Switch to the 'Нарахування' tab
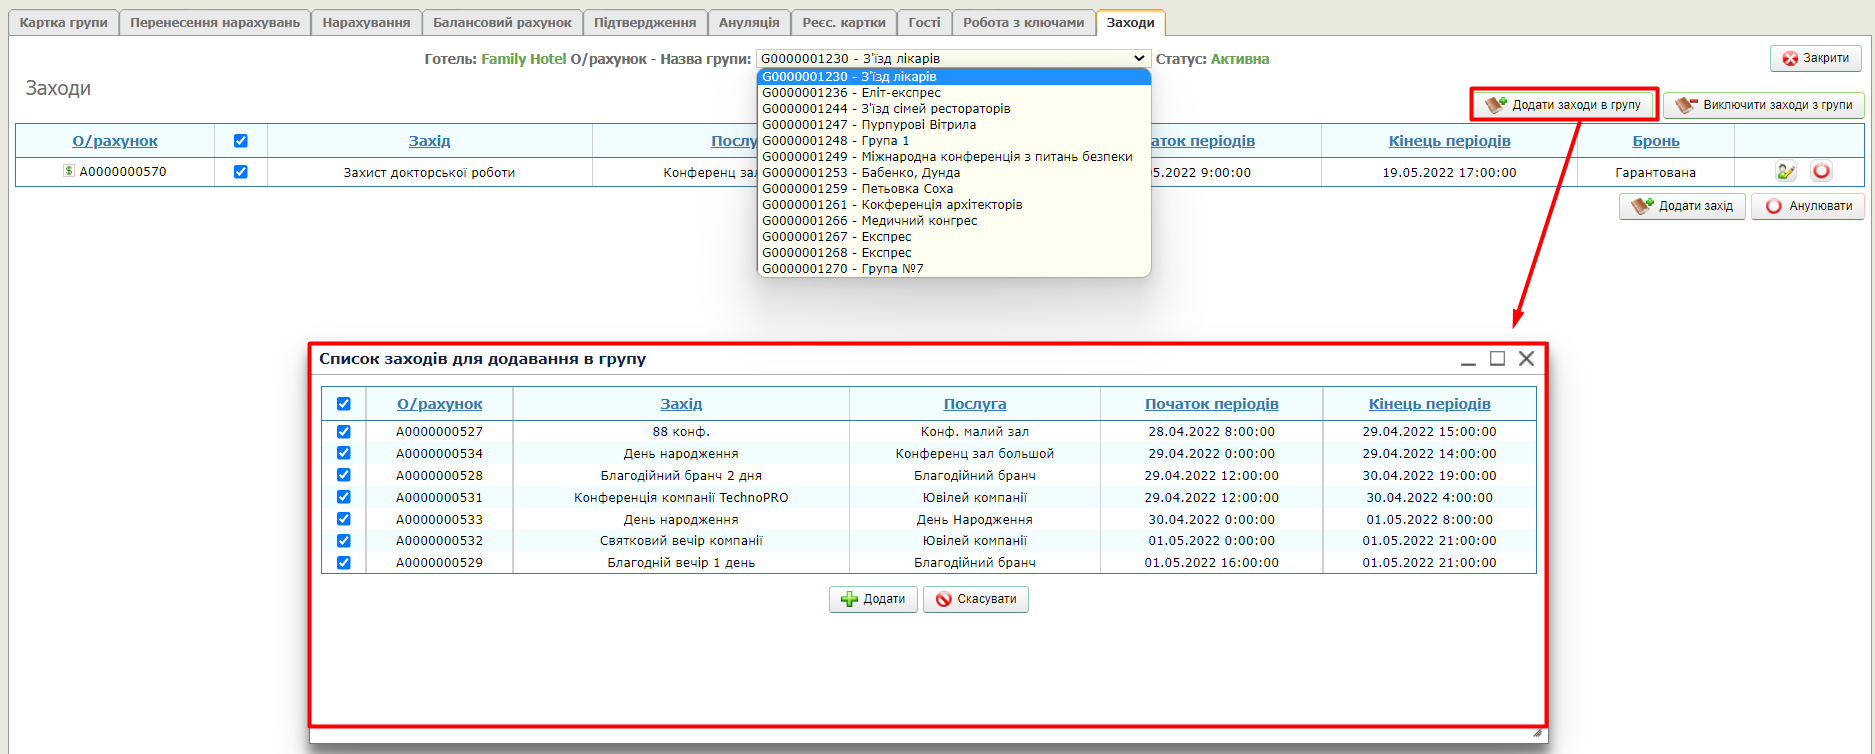Image resolution: width=1875 pixels, height=754 pixels. pyautogui.click(x=366, y=22)
